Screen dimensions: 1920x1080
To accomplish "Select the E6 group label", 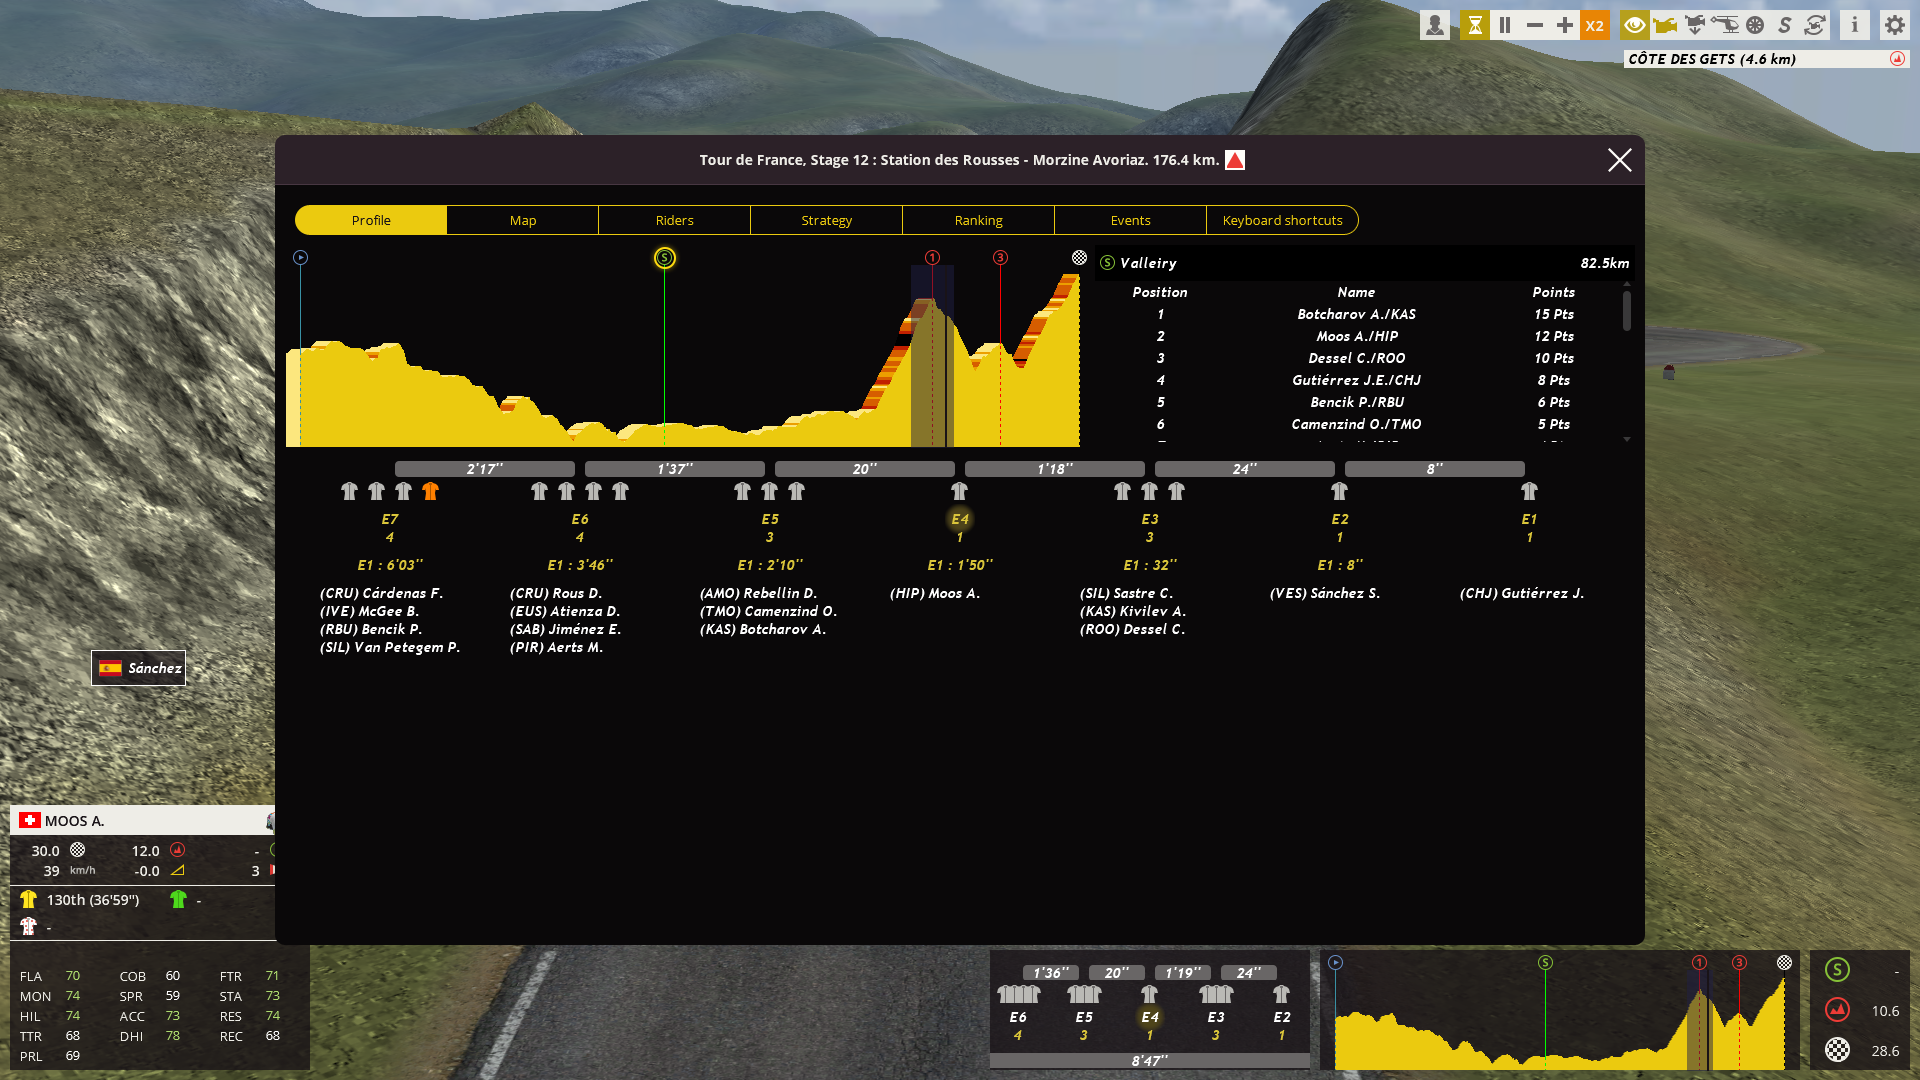I will (580, 519).
